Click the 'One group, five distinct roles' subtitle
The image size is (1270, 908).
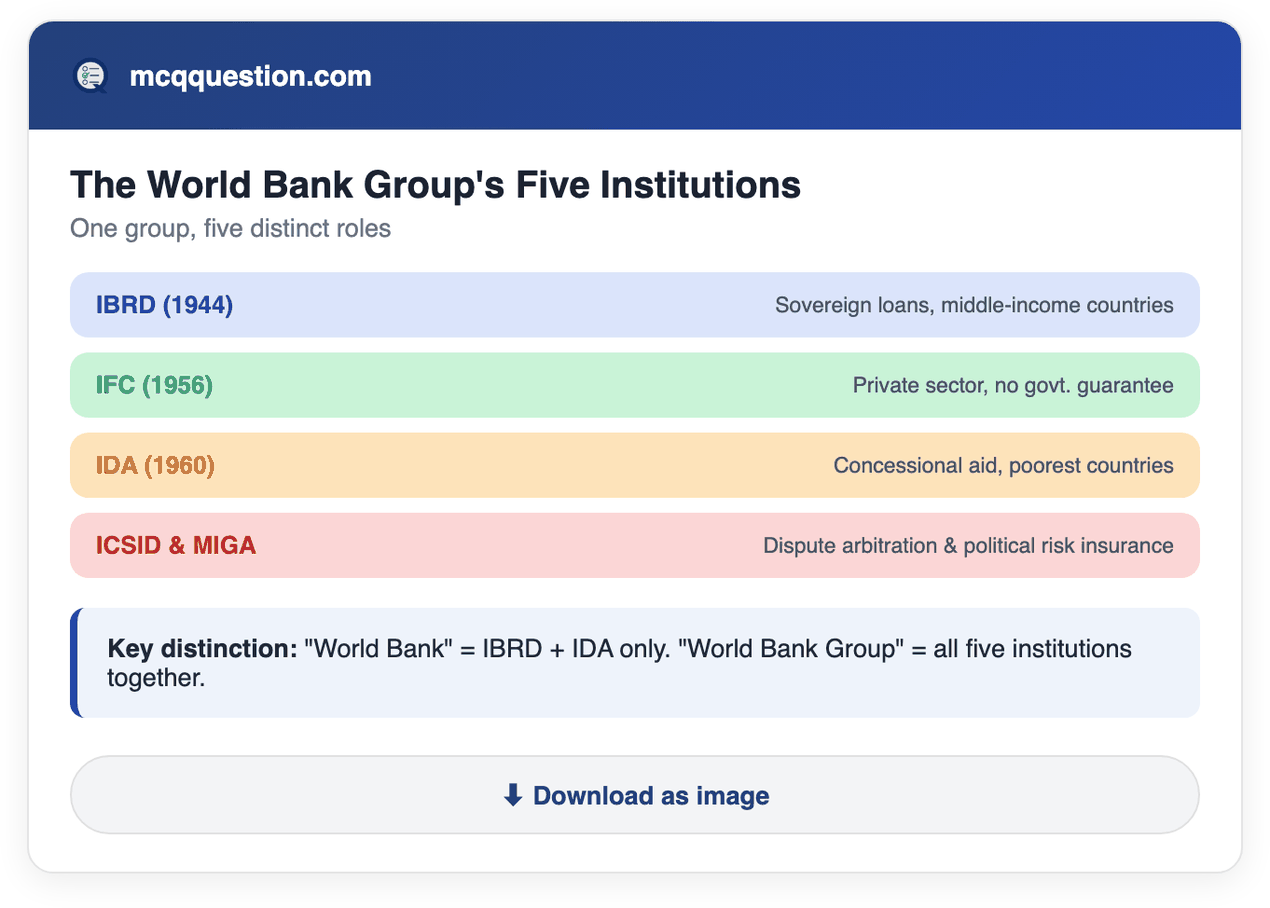pyautogui.click(x=230, y=229)
